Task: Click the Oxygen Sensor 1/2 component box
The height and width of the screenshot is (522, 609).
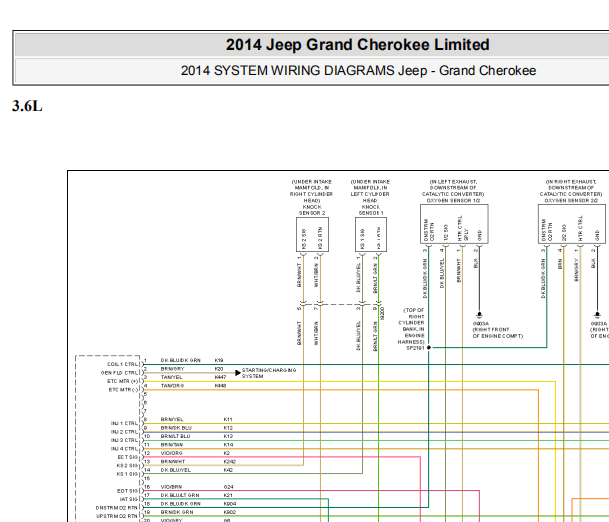Action: [x=454, y=224]
